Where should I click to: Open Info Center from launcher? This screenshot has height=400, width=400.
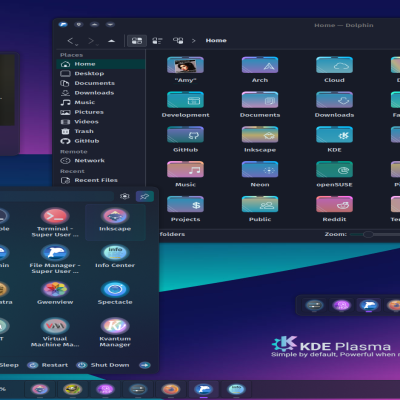pyautogui.click(x=115, y=256)
